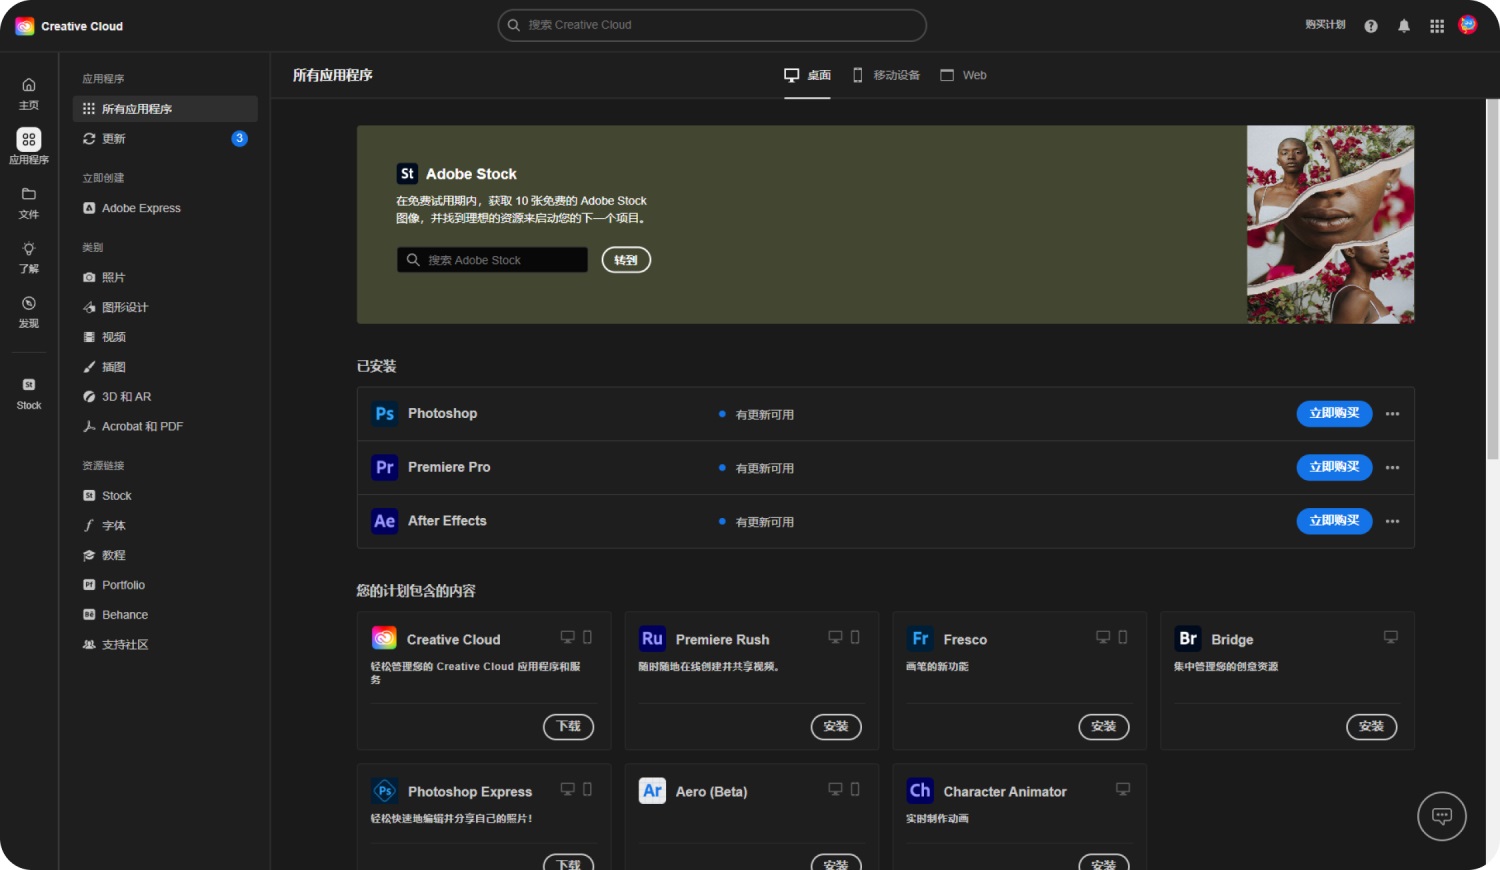Click 立即购买 for Premiere Pro
The image size is (1500, 870).
[1334, 467]
